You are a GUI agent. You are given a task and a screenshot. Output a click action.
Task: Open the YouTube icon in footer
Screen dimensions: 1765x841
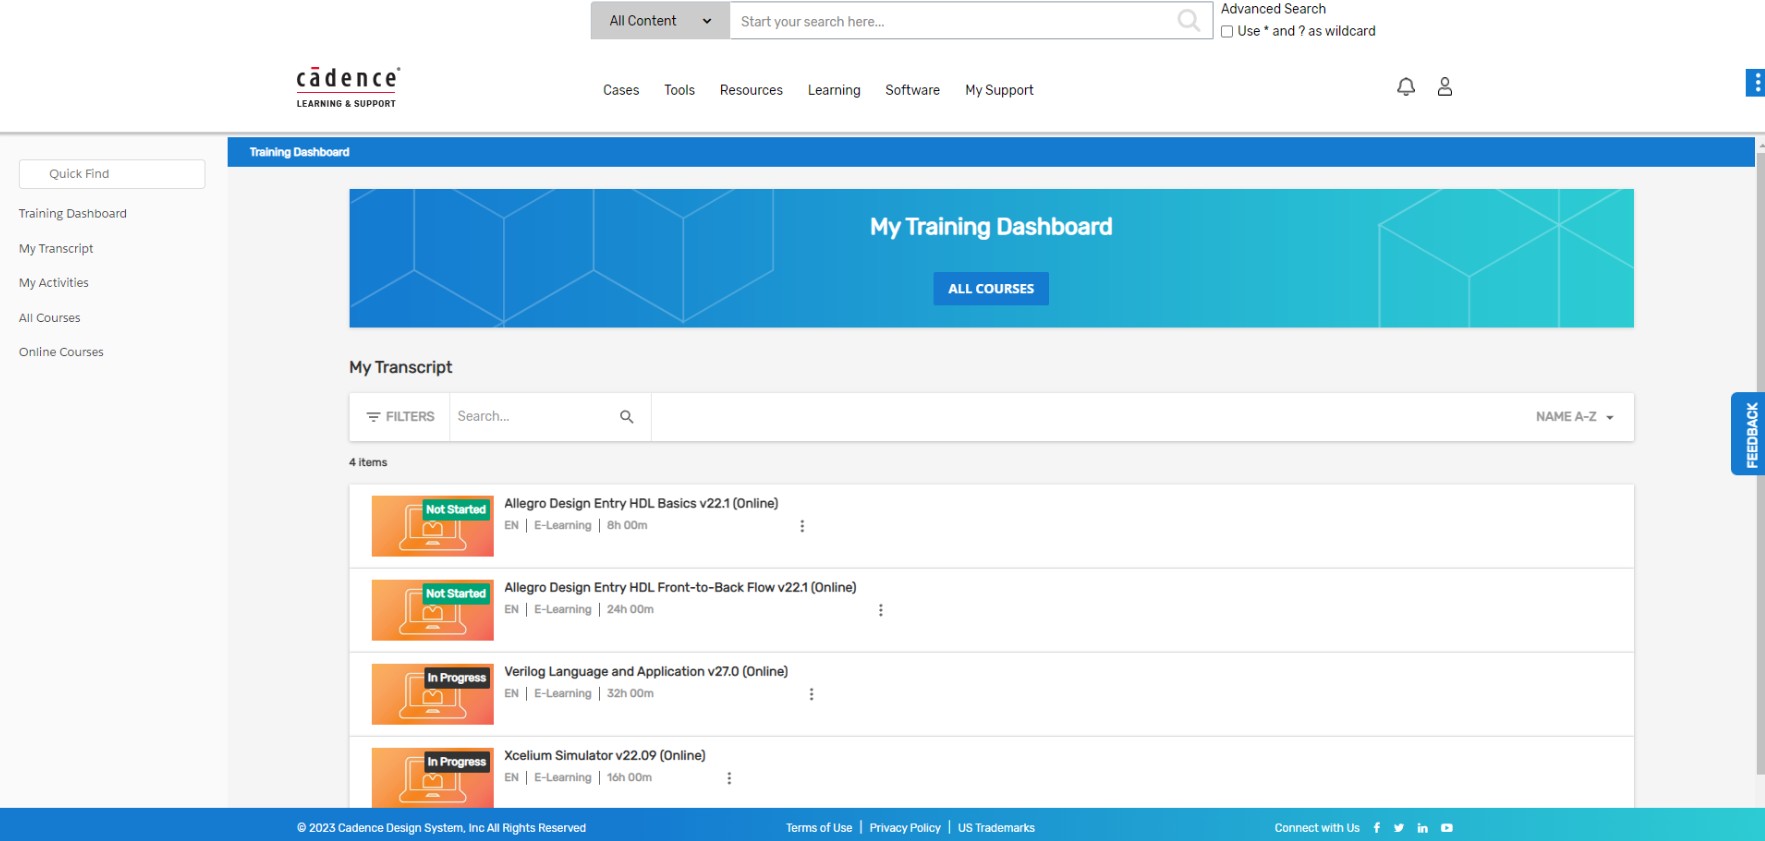[x=1446, y=828]
